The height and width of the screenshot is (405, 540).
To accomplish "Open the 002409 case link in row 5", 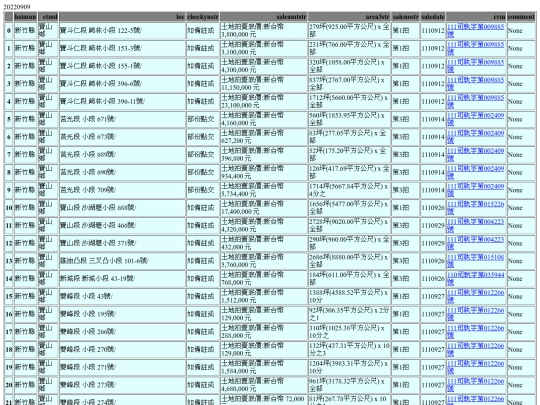I will tap(475, 119).
